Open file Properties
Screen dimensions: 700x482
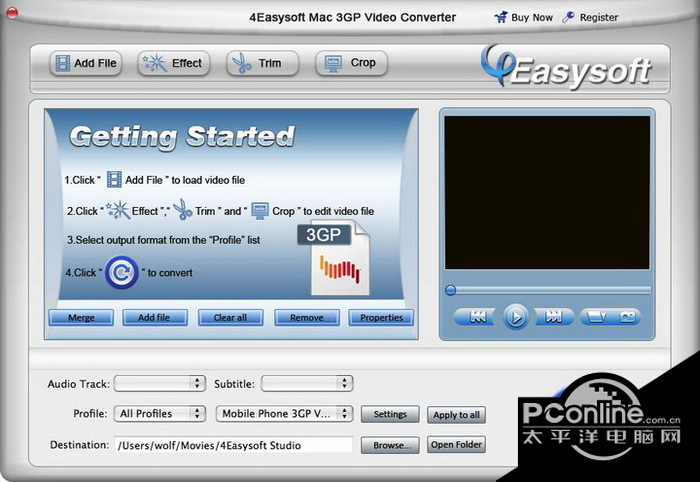point(381,317)
